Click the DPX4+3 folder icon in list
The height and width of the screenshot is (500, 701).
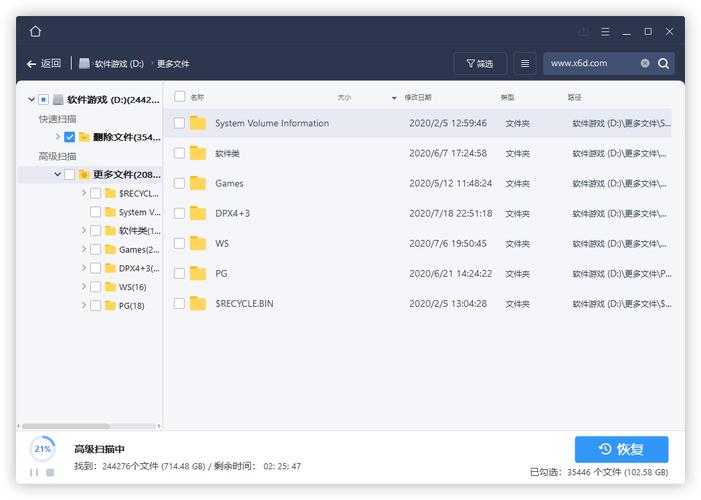(x=198, y=213)
